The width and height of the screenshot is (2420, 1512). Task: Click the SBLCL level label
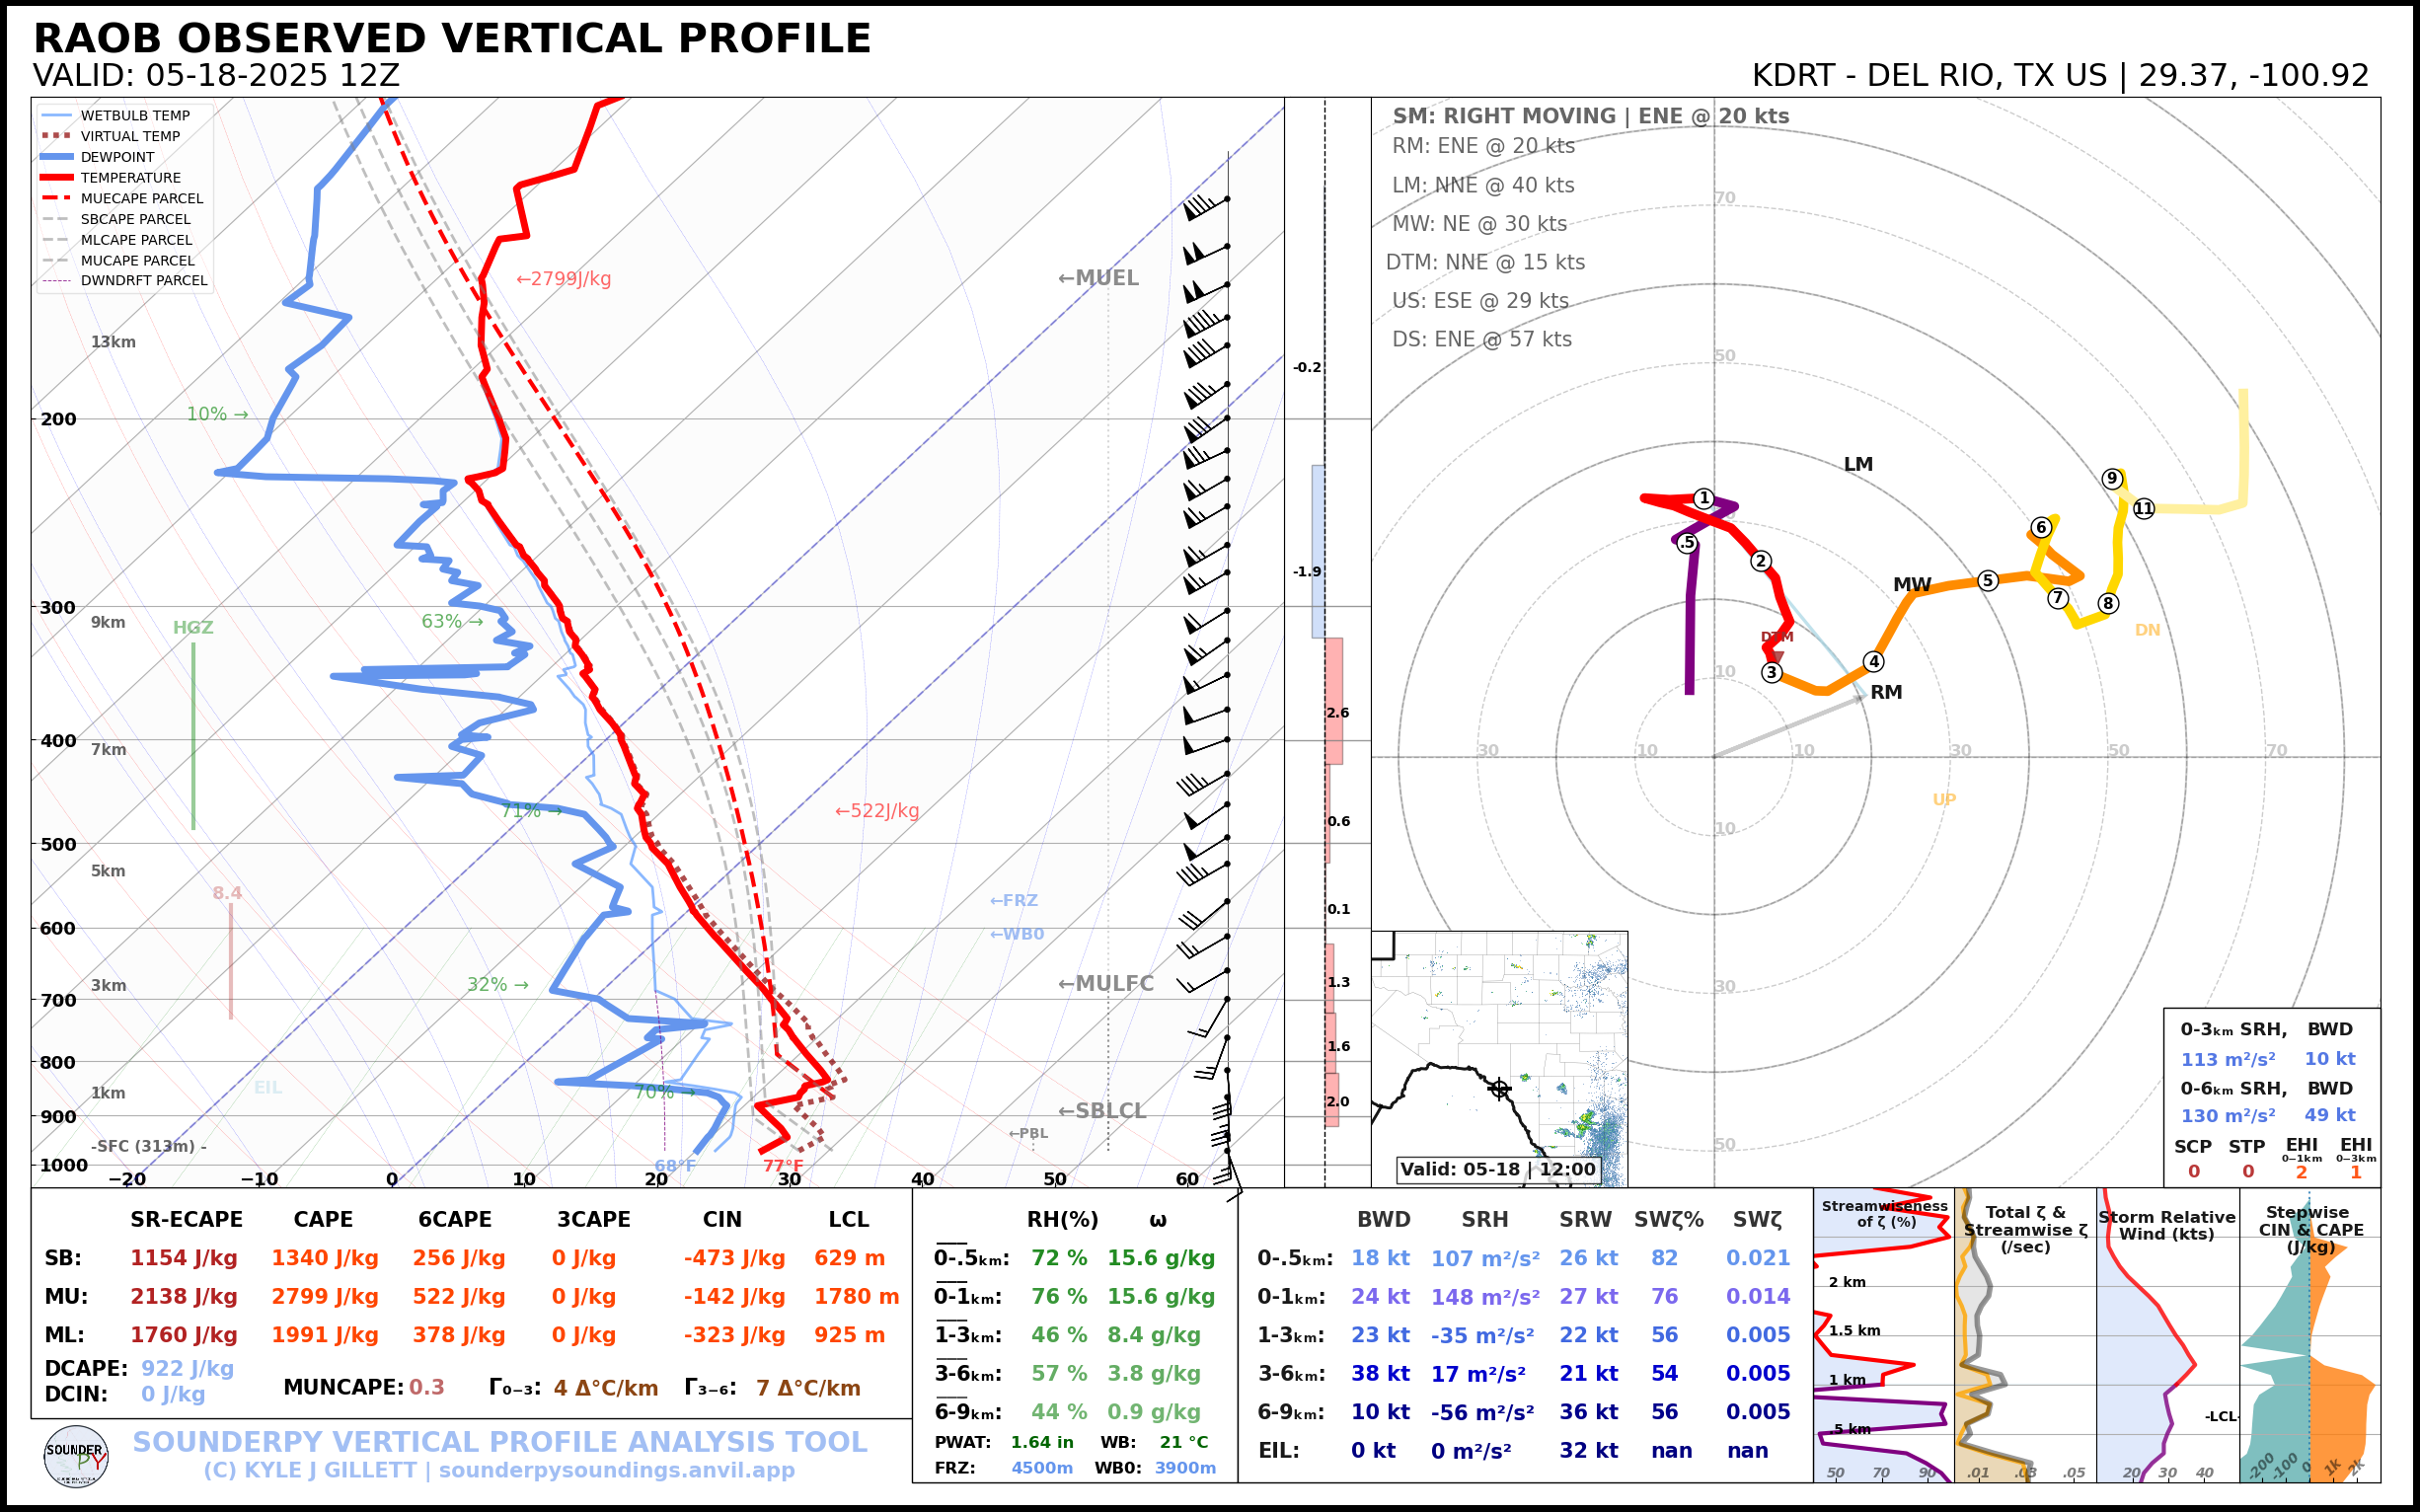click(1102, 1111)
